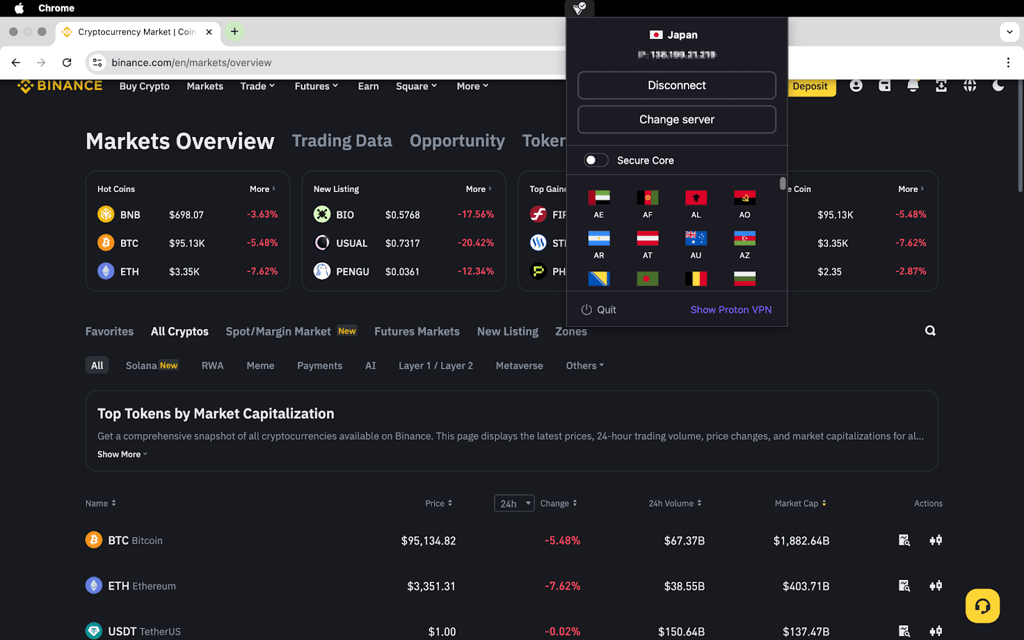Open the wallet icon in header

point(884,86)
